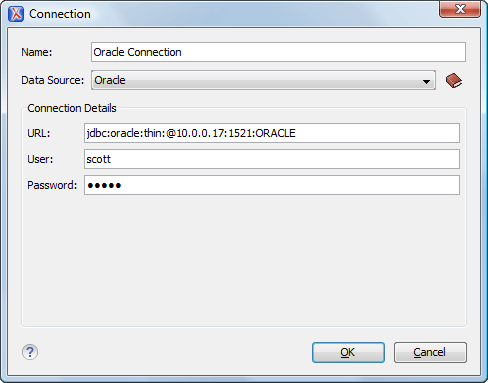Viewport: 488px width, 383px height.
Task: Click the Connection title bar text
Action: (60, 14)
